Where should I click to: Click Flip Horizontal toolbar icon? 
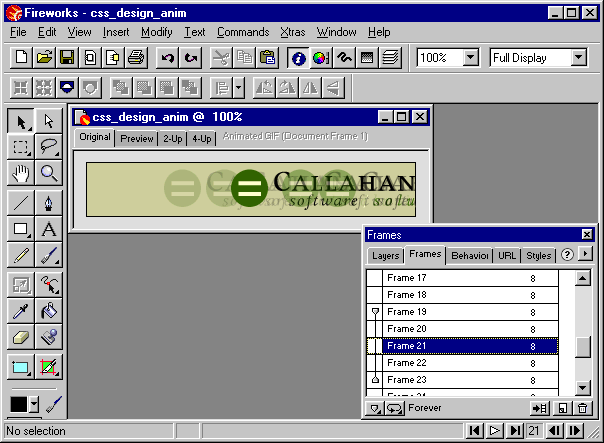tap(310, 88)
